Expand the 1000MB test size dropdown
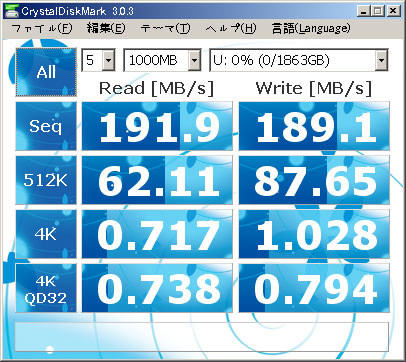Viewport: 406px width, 362px height. [194, 60]
